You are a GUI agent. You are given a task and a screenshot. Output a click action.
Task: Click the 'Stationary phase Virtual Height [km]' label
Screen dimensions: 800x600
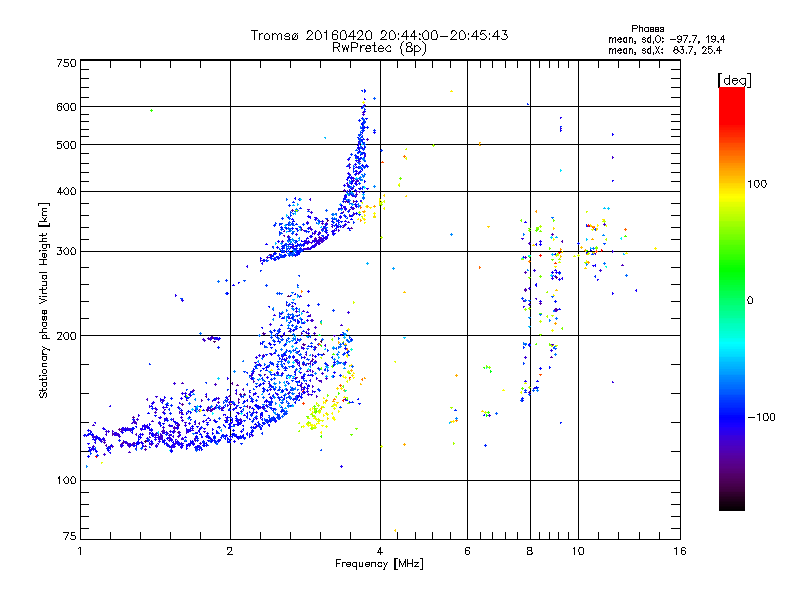coord(44,301)
